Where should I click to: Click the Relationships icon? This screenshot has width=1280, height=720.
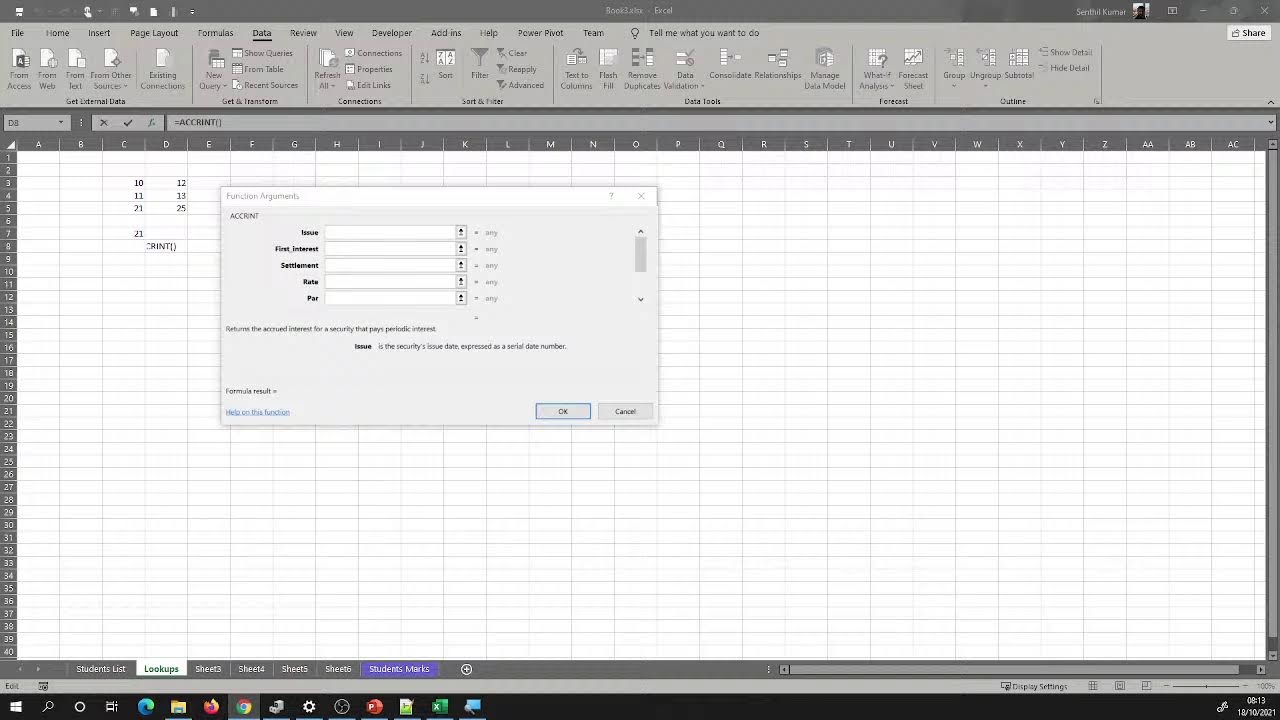point(779,68)
